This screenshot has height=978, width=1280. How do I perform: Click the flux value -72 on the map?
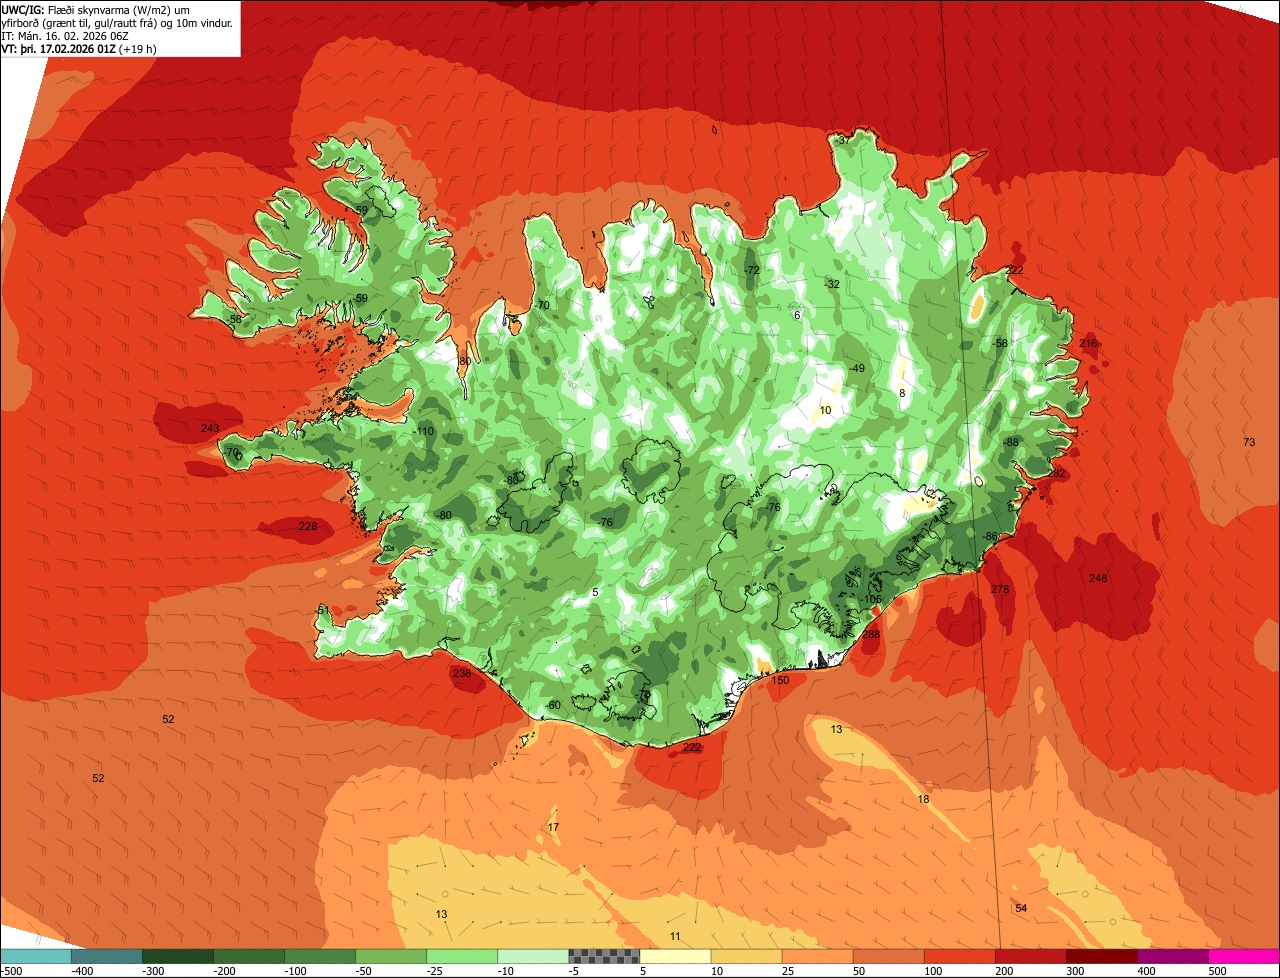click(x=752, y=271)
